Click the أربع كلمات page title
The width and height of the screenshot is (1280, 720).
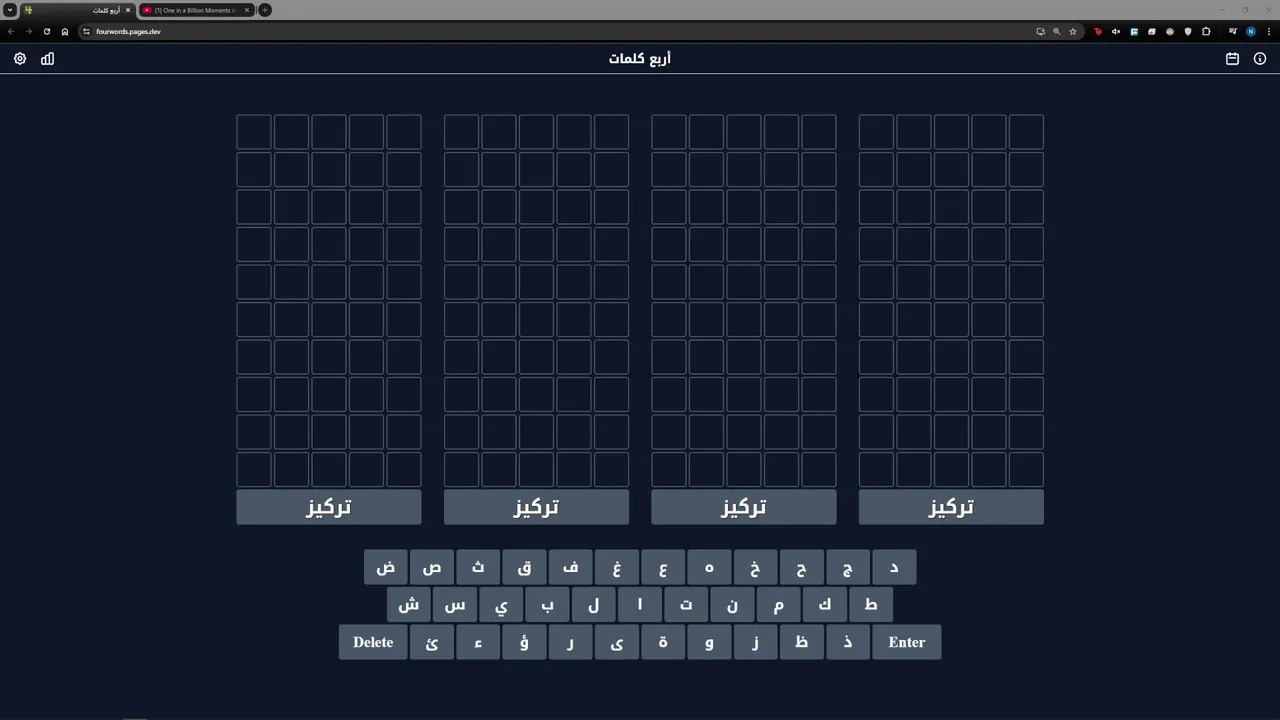[640, 59]
